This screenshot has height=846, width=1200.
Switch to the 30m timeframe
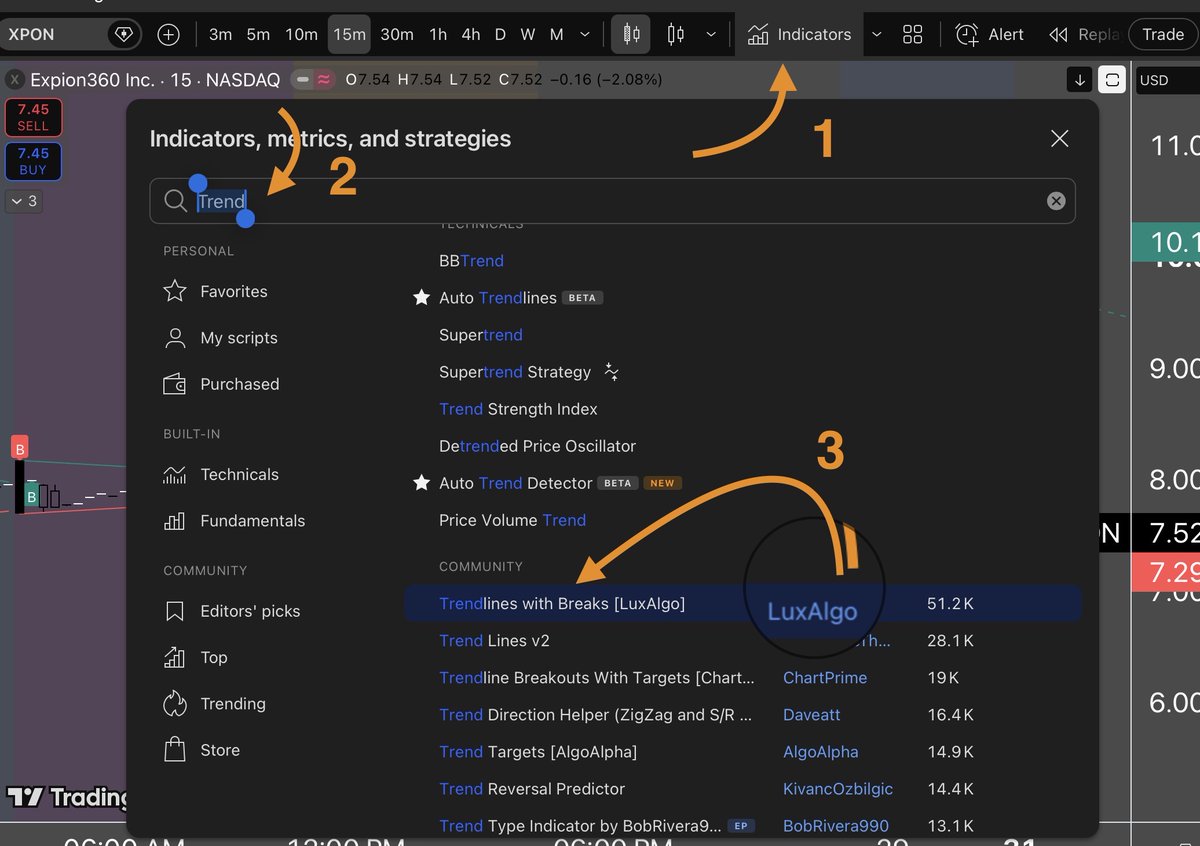click(397, 34)
